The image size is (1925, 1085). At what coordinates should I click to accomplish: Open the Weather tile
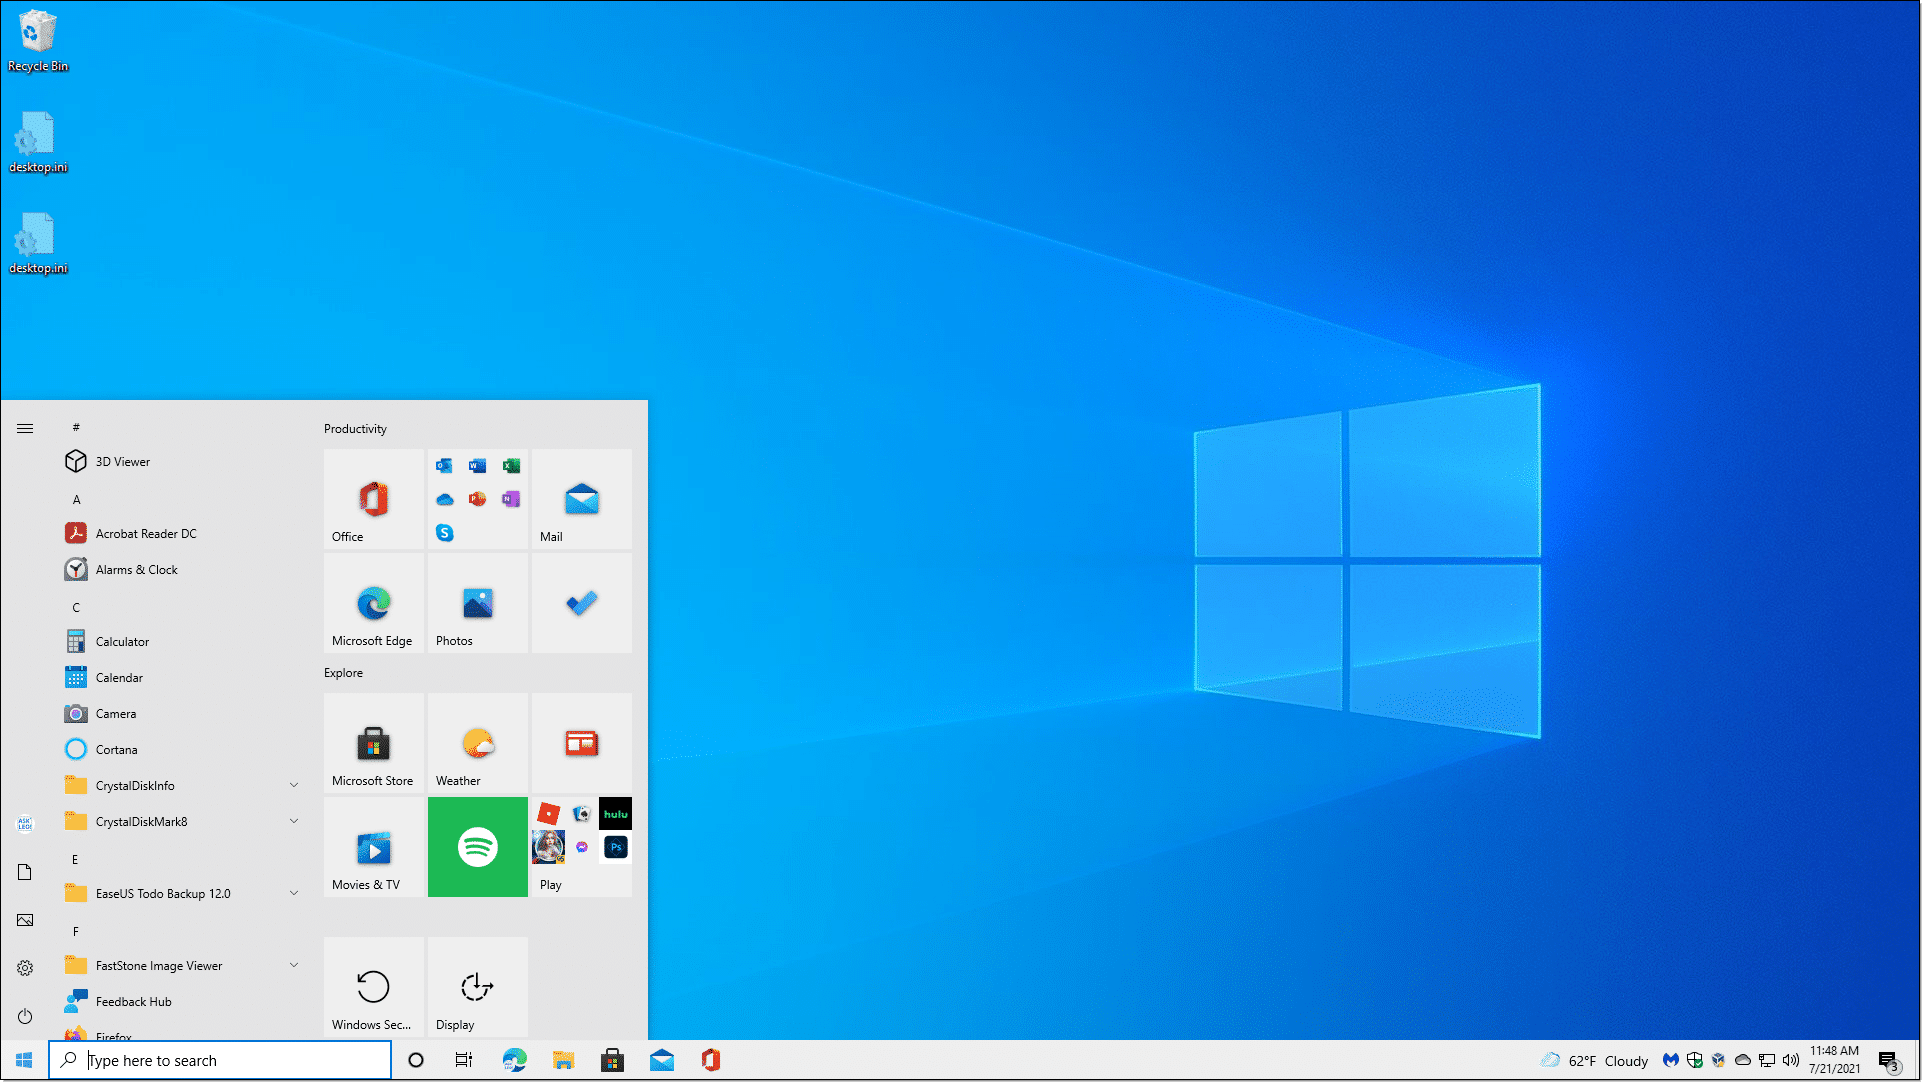[478, 743]
